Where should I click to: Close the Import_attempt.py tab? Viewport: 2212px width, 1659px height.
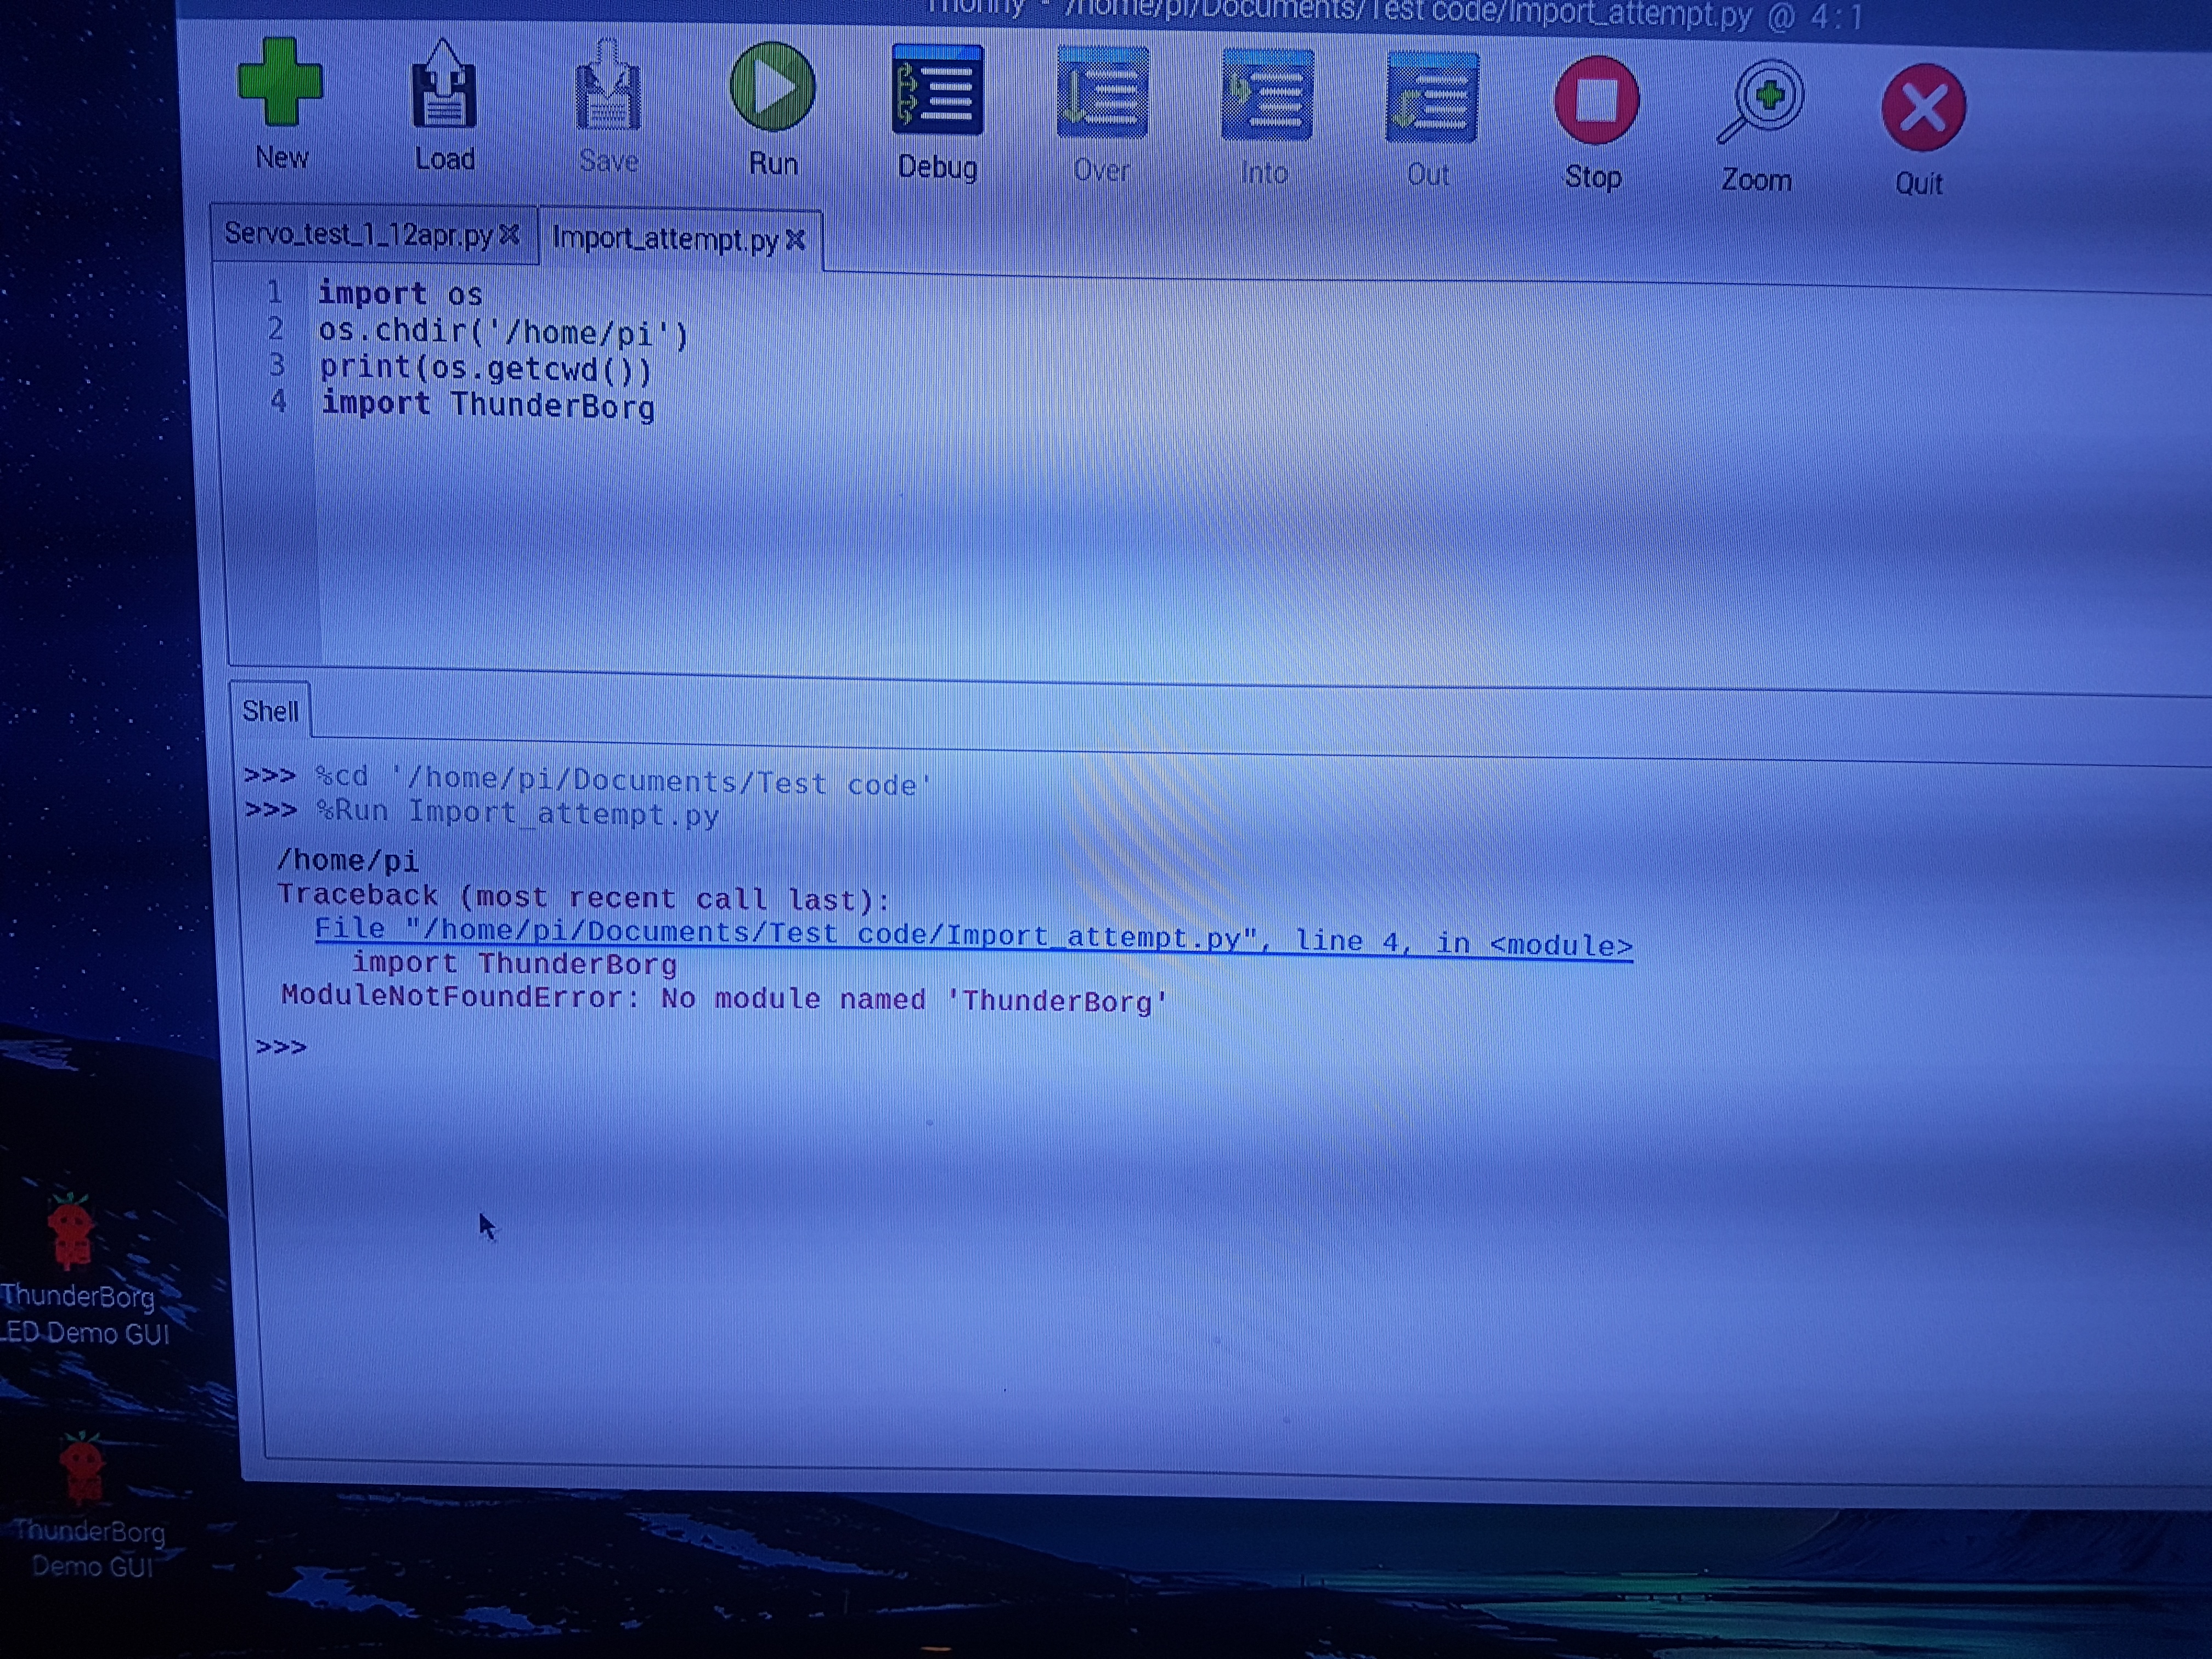tap(796, 240)
